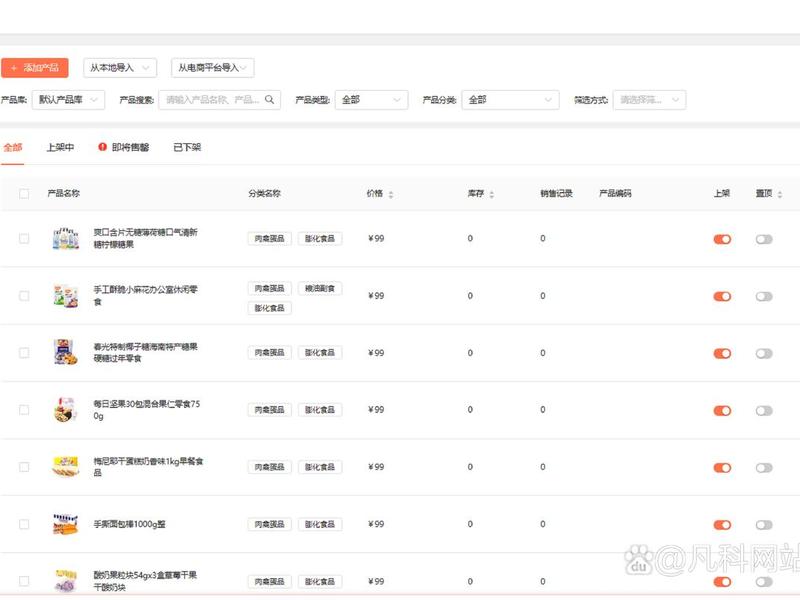Image resolution: width=800 pixels, height=600 pixels.
Task: Enable 置顶 switch for 梅尼耶干蛋糕
Action: pos(764,468)
